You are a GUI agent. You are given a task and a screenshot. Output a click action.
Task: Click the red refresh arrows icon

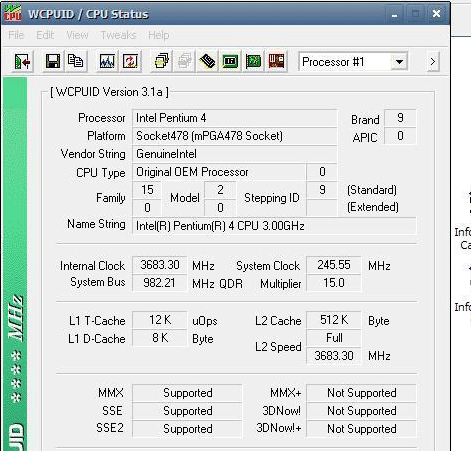click(x=130, y=61)
